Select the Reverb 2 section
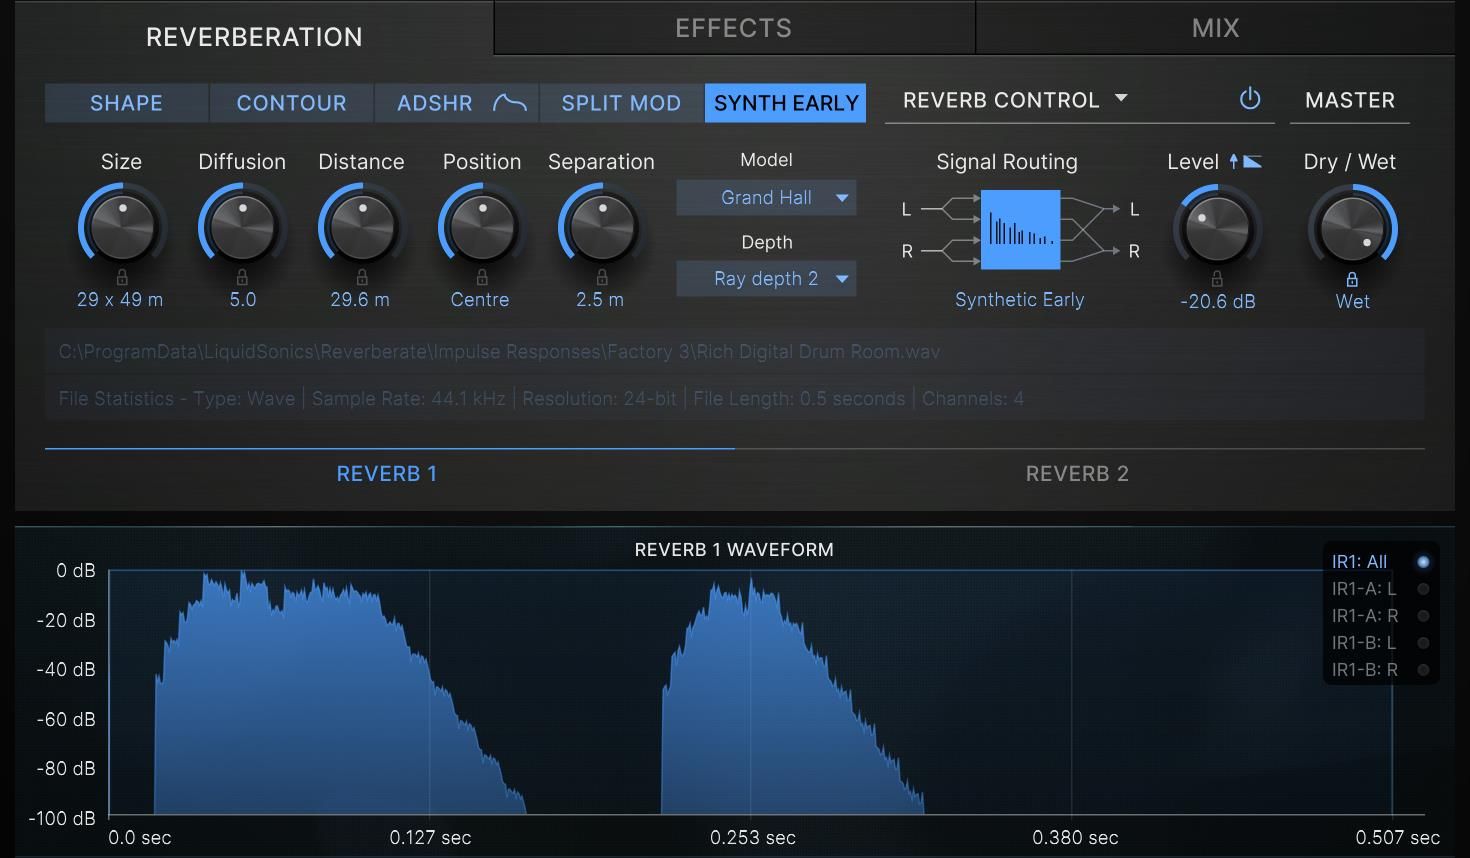The image size is (1470, 858). 1077,474
